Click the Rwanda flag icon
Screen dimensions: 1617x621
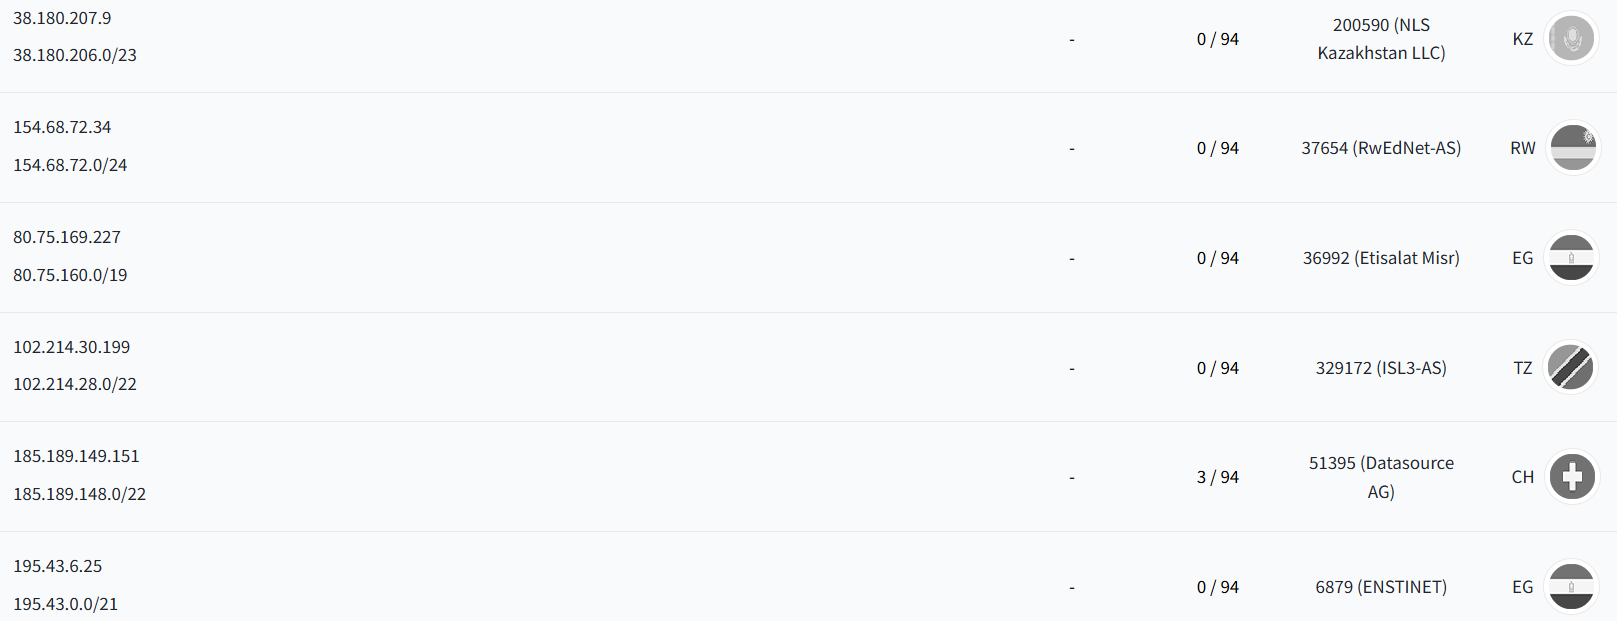tap(1572, 148)
